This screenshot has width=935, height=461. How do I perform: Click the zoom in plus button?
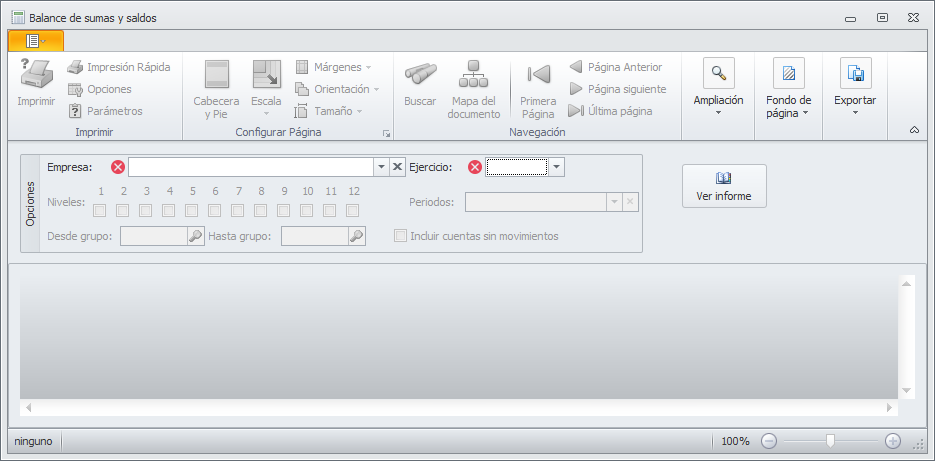893,441
